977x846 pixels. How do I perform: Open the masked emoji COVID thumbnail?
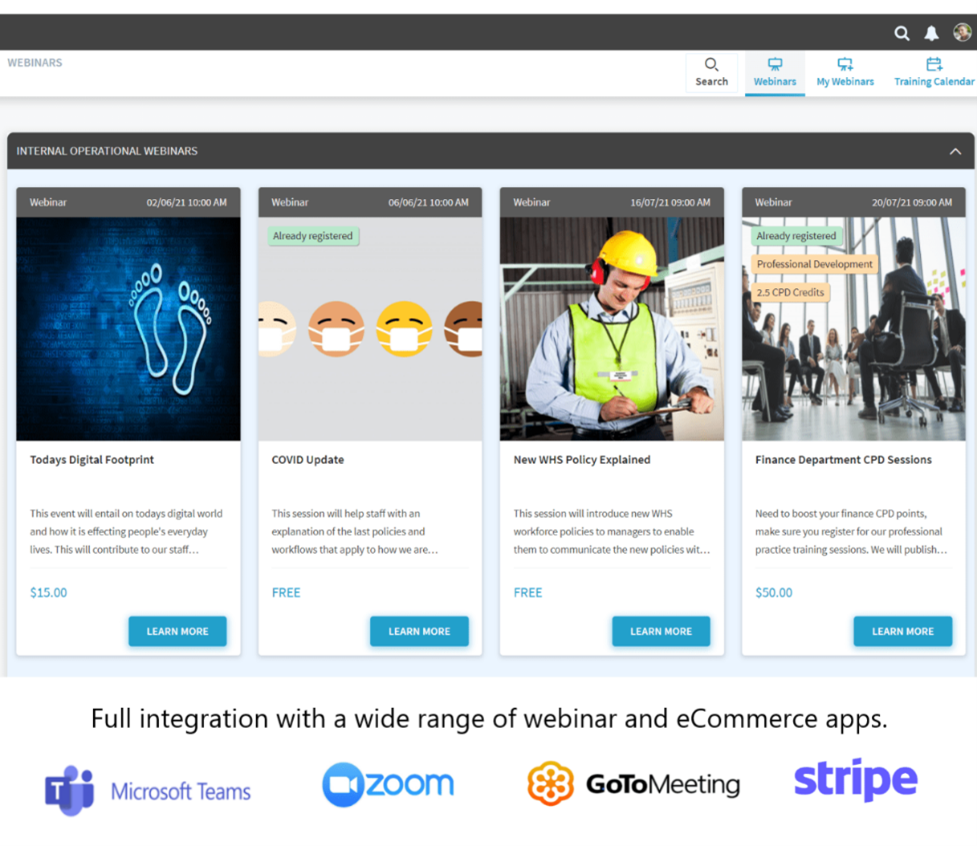click(370, 329)
